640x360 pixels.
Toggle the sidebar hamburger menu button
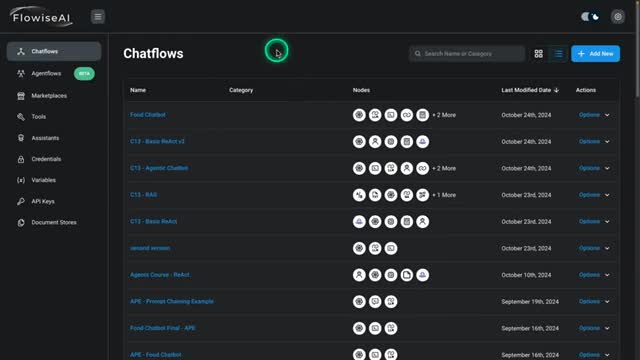(98, 17)
